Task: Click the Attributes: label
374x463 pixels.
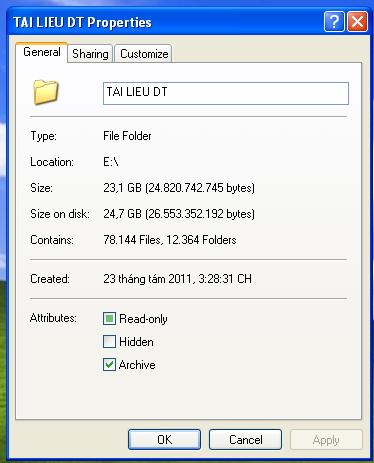Action: (53, 318)
